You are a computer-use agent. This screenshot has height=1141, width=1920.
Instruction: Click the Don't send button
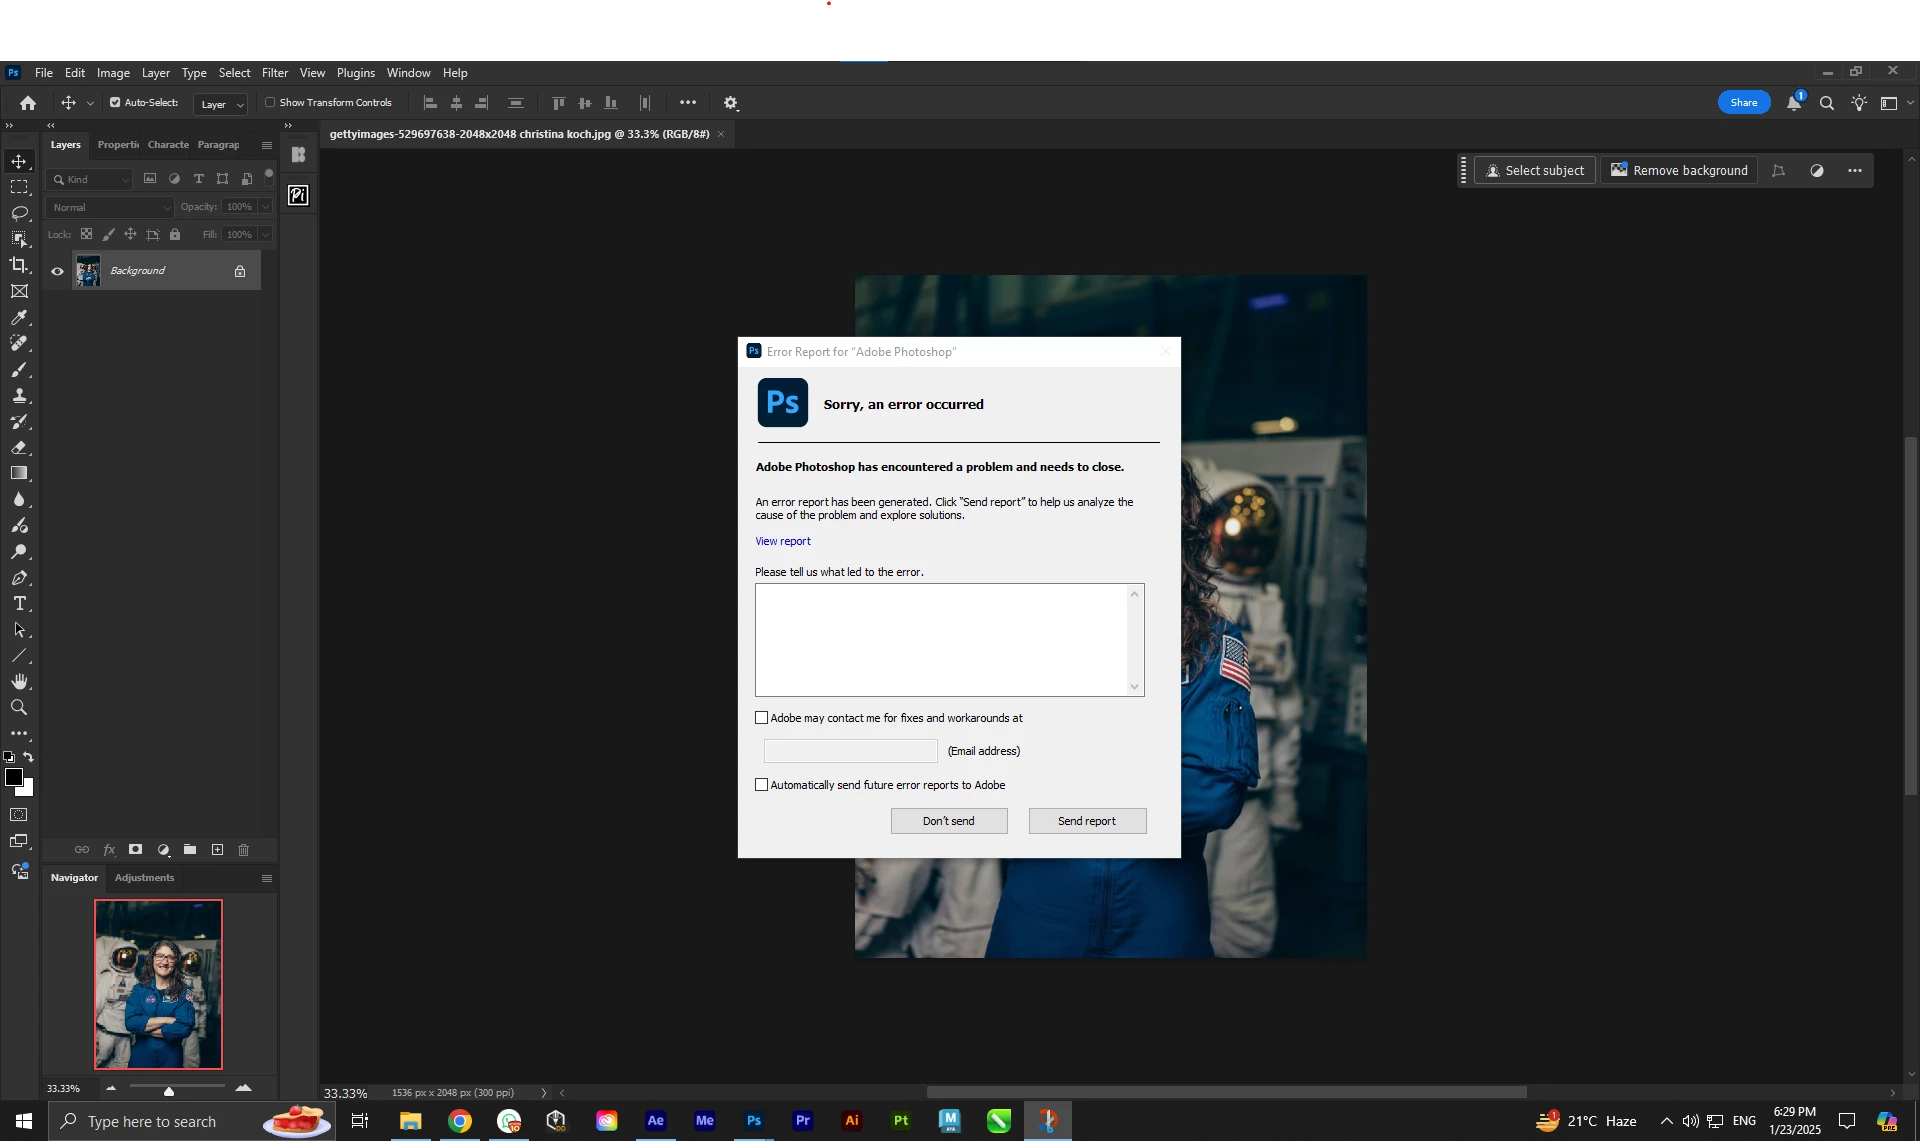point(948,821)
